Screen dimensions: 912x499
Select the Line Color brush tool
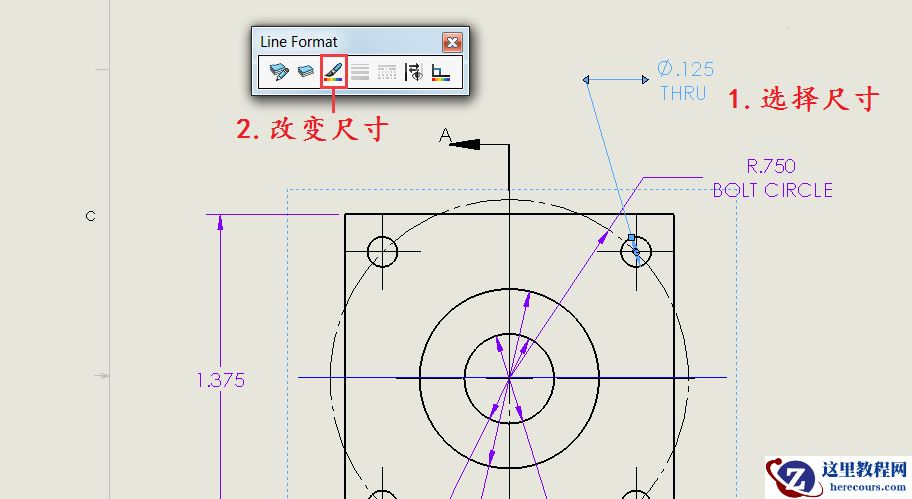[333, 72]
